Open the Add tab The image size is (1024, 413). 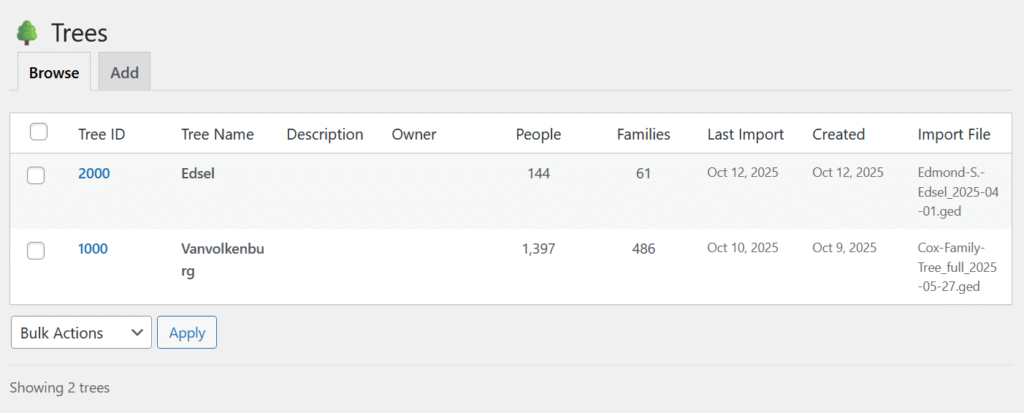124,72
